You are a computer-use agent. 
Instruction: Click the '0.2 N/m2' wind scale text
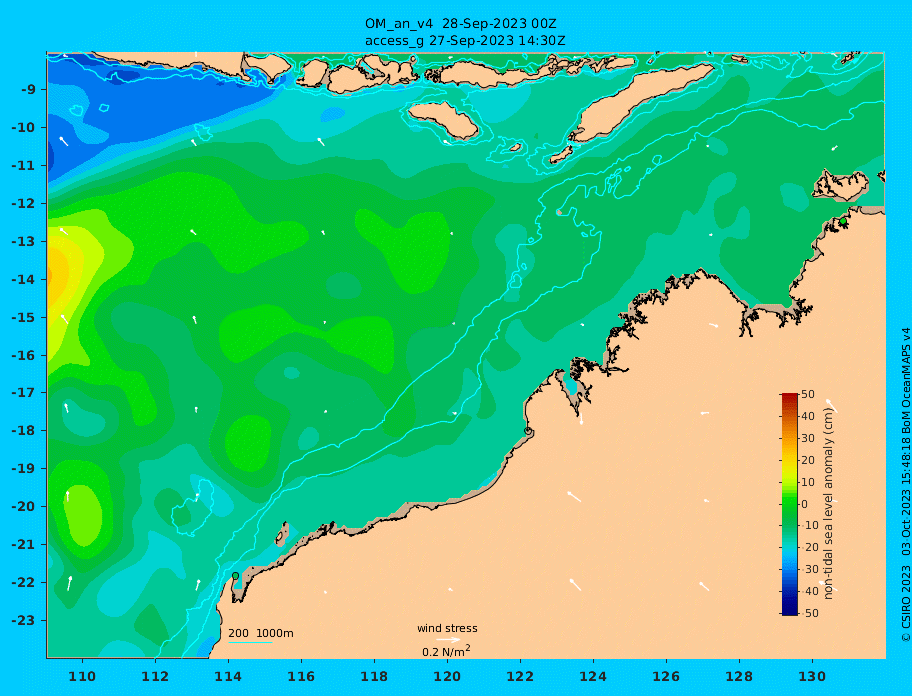[446, 651]
